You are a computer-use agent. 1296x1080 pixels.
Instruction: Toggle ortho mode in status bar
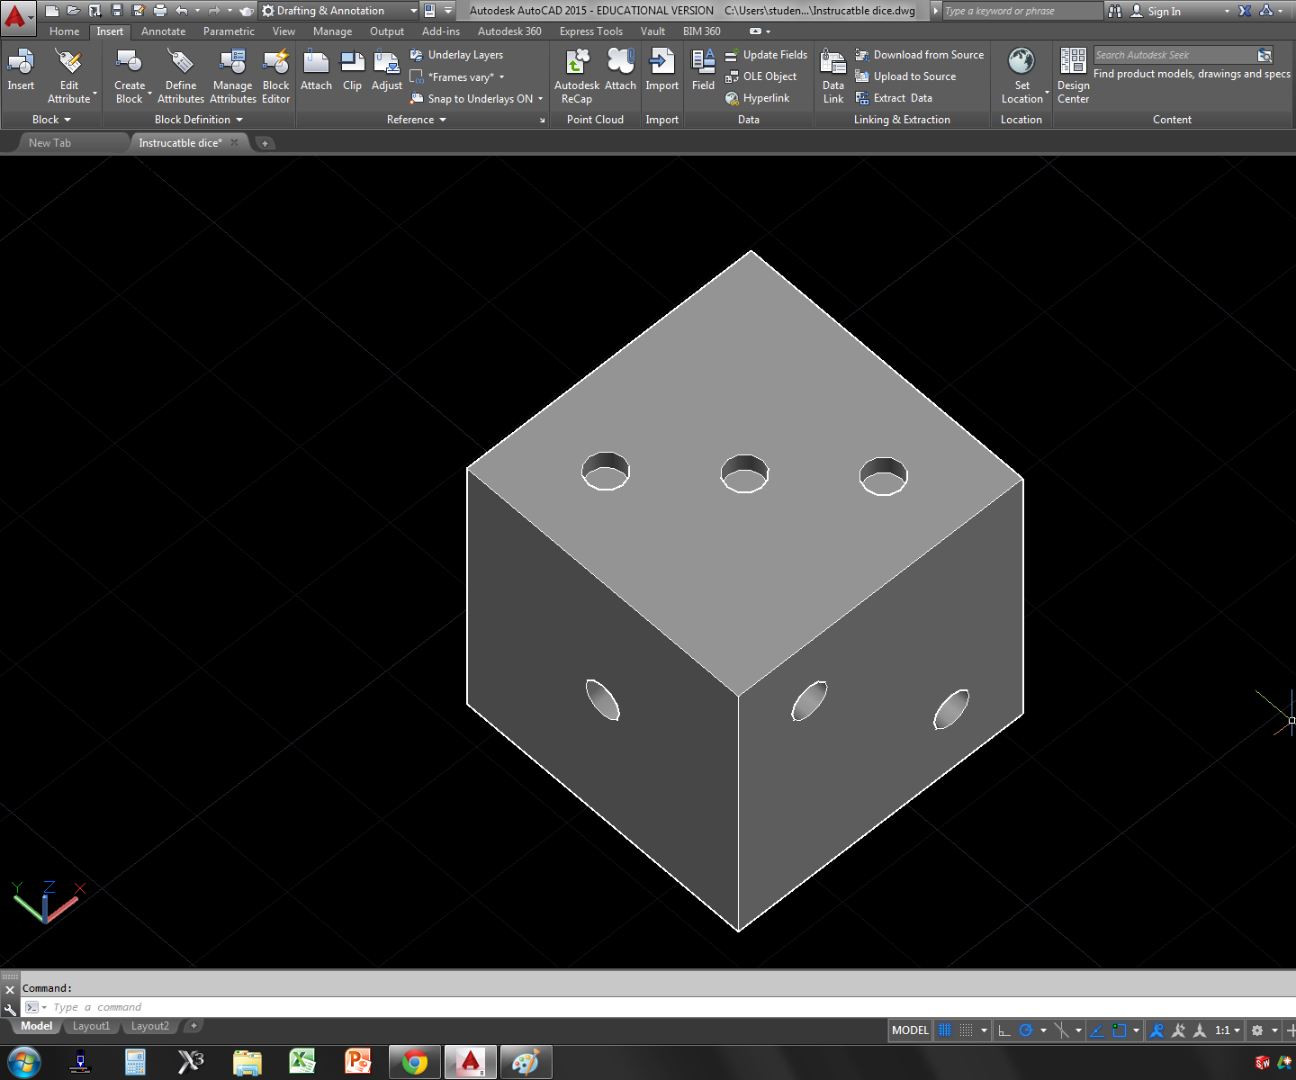point(1004,1030)
